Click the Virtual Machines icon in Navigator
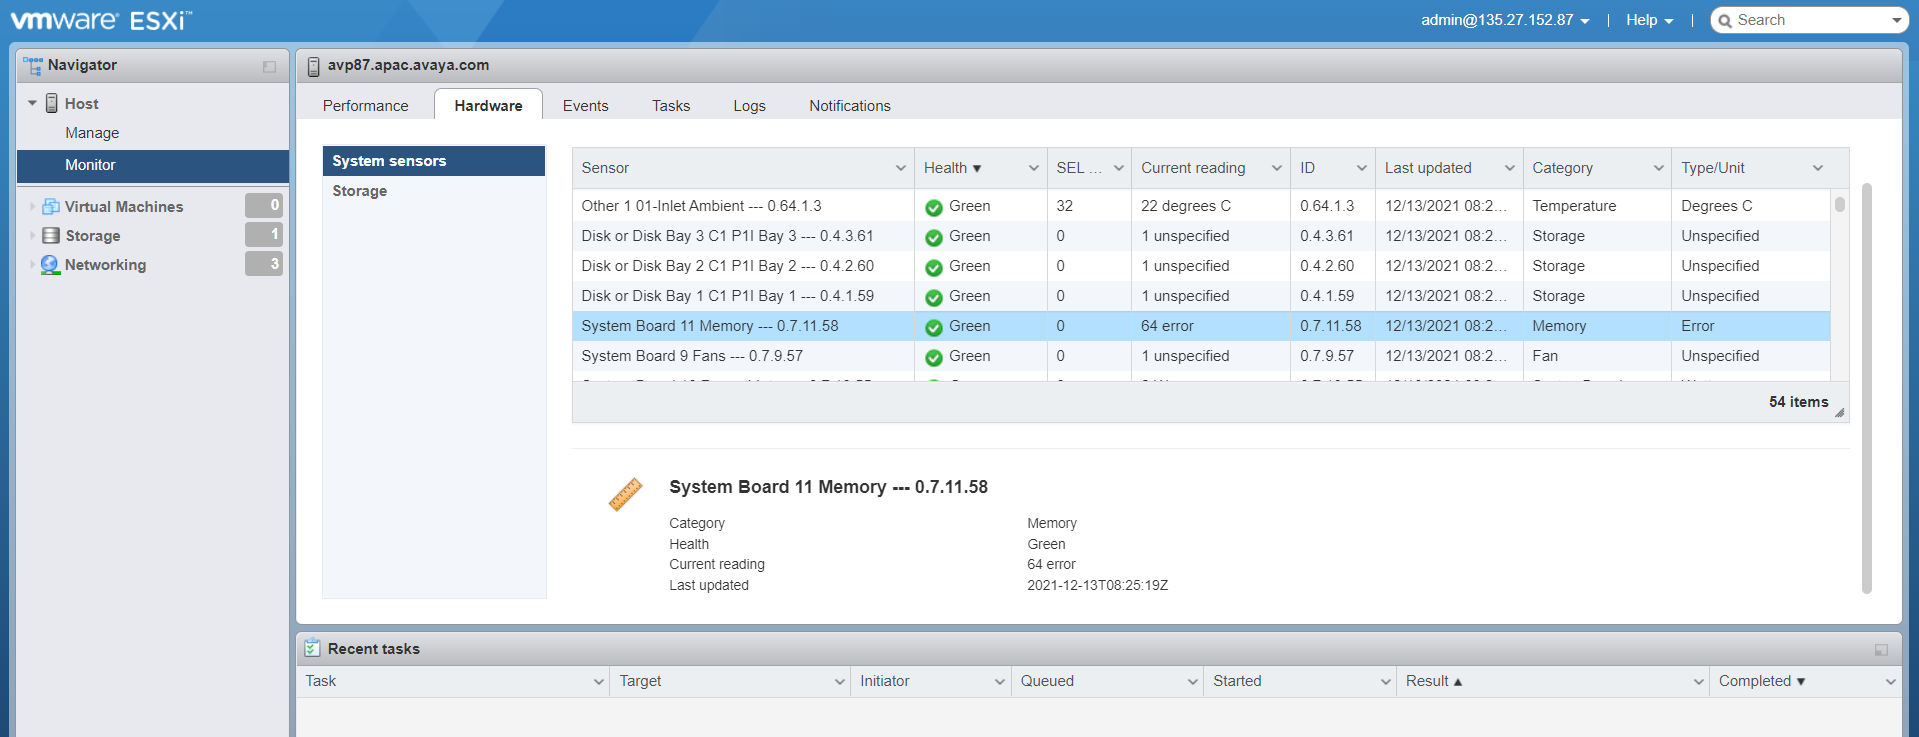1919x737 pixels. click(50, 206)
